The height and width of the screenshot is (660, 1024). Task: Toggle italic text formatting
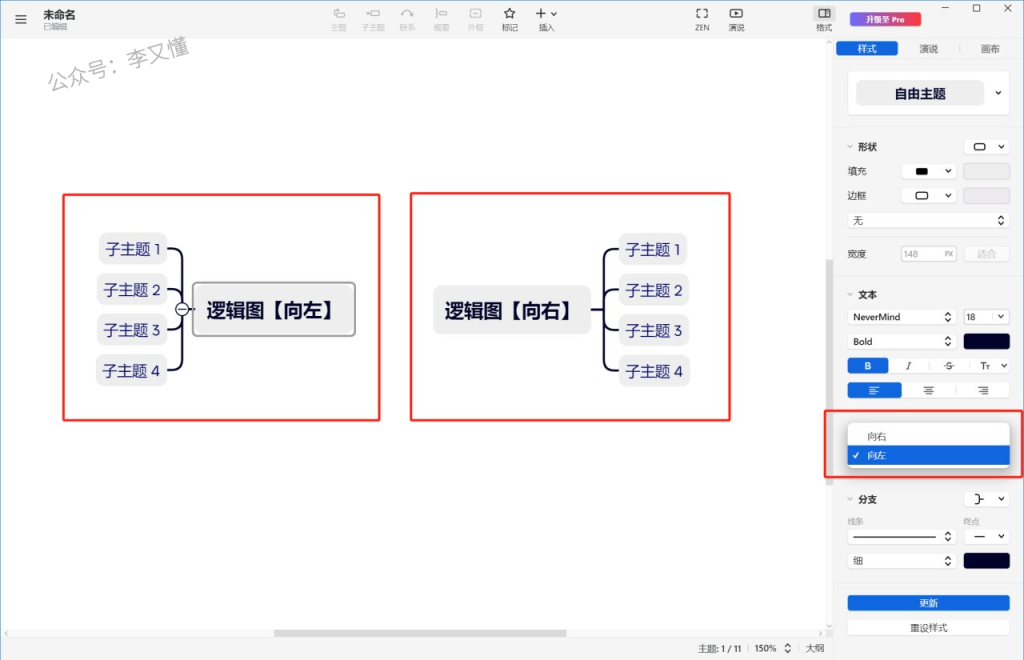click(908, 366)
